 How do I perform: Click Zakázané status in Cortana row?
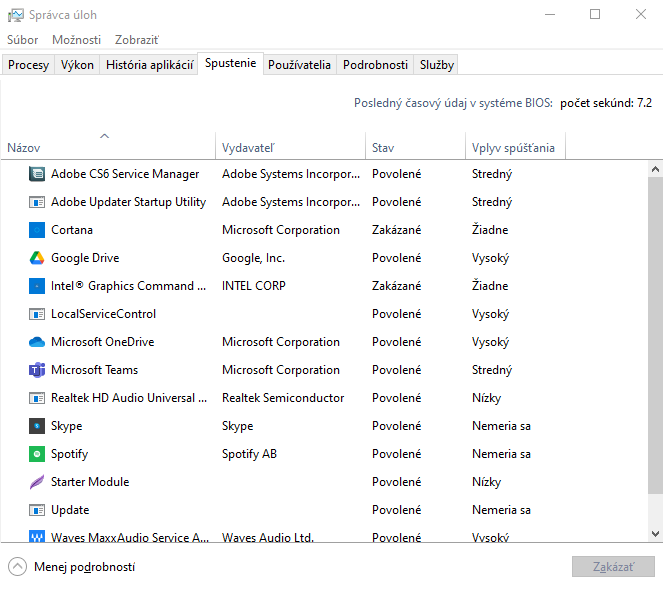pyautogui.click(x=397, y=230)
